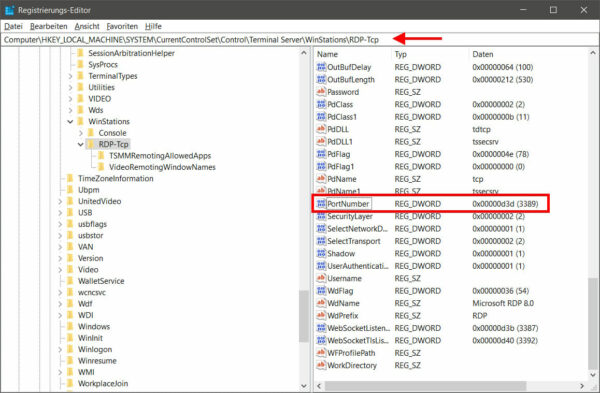This screenshot has width=600, height=393.
Task: Click the values pane horizontal scroll-right arrow
Action: click(582, 386)
